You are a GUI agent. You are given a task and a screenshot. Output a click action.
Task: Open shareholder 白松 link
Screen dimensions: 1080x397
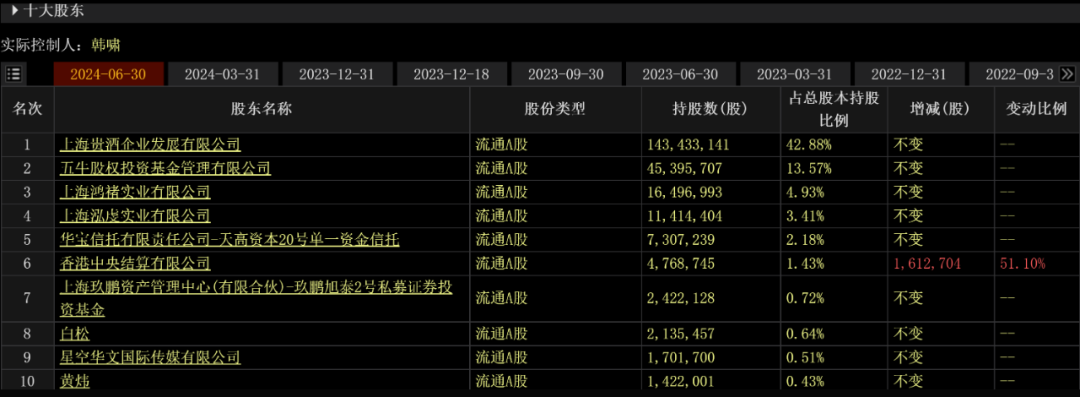[75, 334]
